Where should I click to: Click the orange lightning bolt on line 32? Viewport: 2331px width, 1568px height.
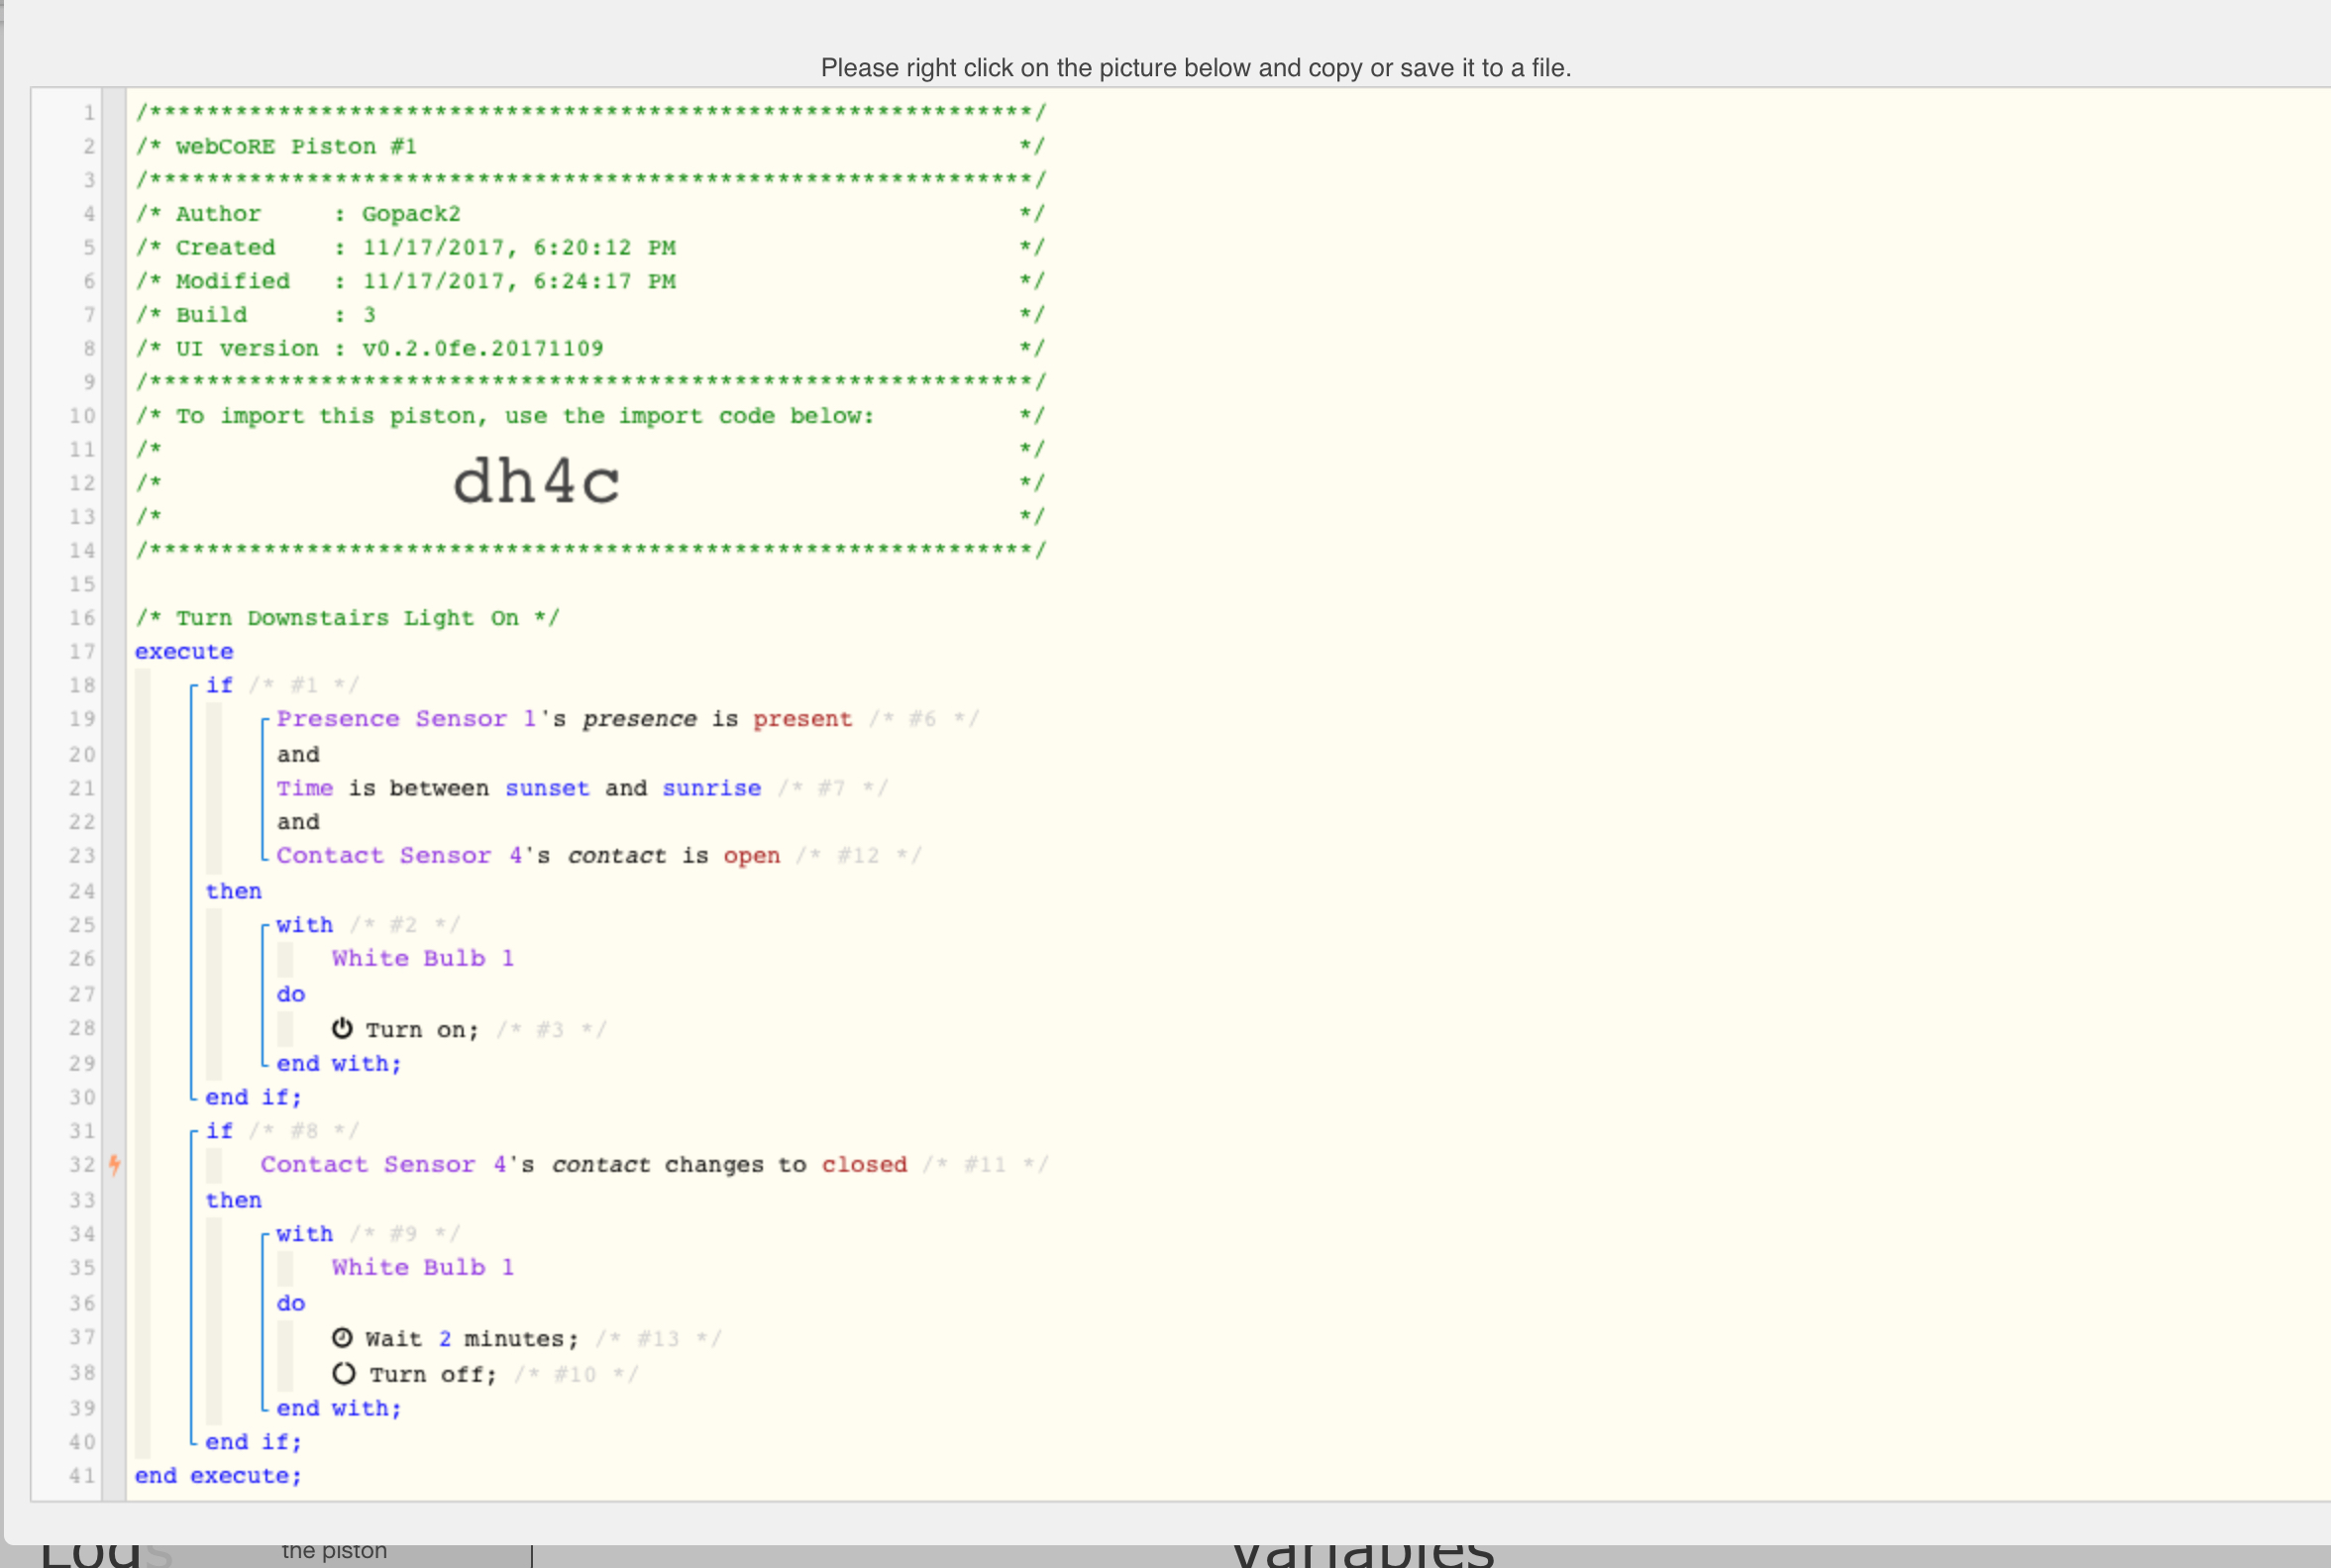[x=114, y=1164]
